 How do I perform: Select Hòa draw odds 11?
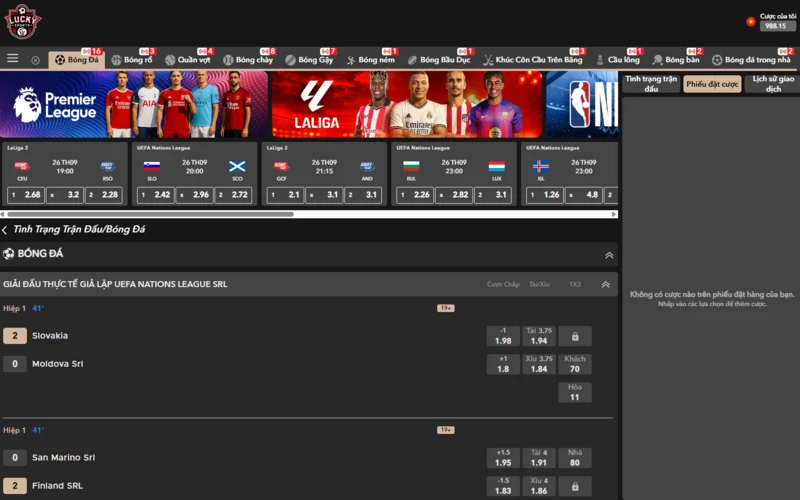[x=575, y=392]
